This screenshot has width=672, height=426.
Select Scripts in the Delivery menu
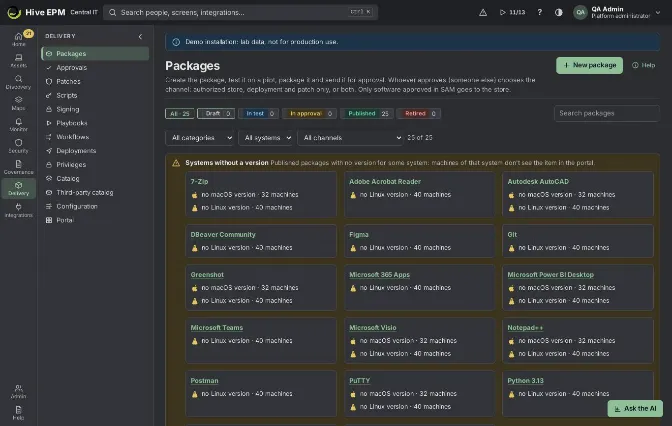pyautogui.click(x=95, y=95)
